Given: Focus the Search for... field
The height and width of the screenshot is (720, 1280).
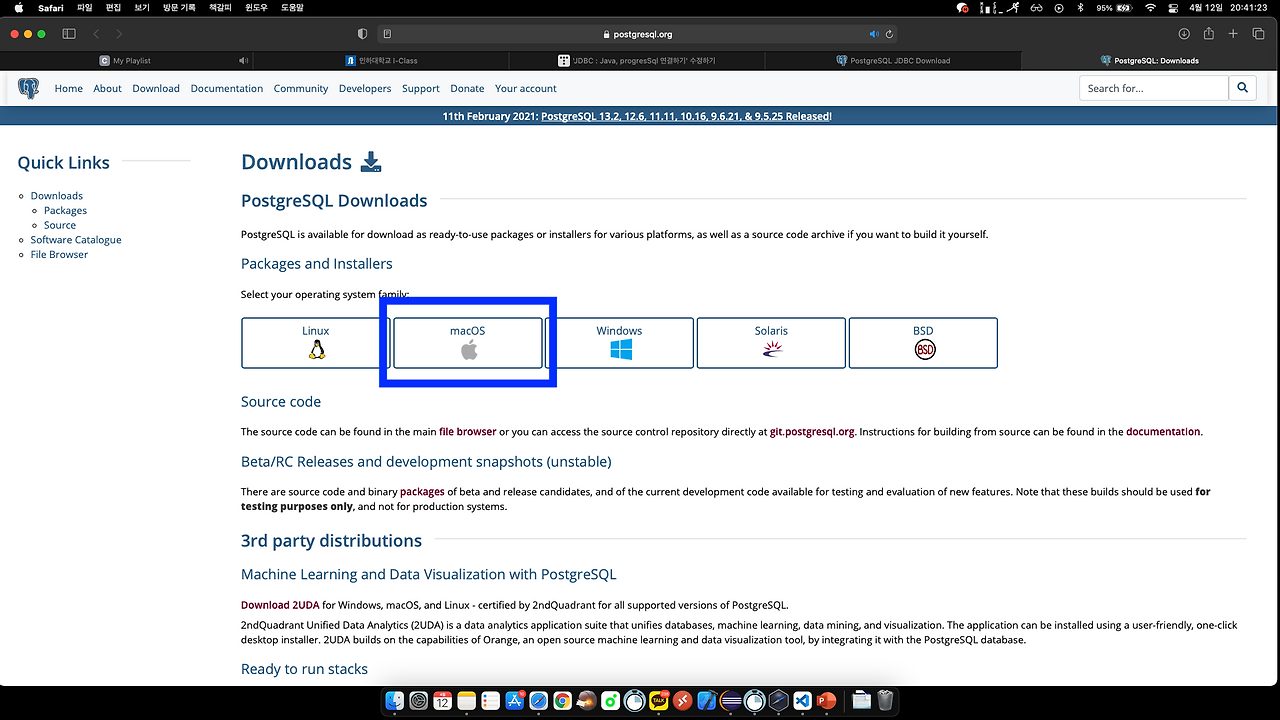Looking at the screenshot, I should pos(1154,88).
